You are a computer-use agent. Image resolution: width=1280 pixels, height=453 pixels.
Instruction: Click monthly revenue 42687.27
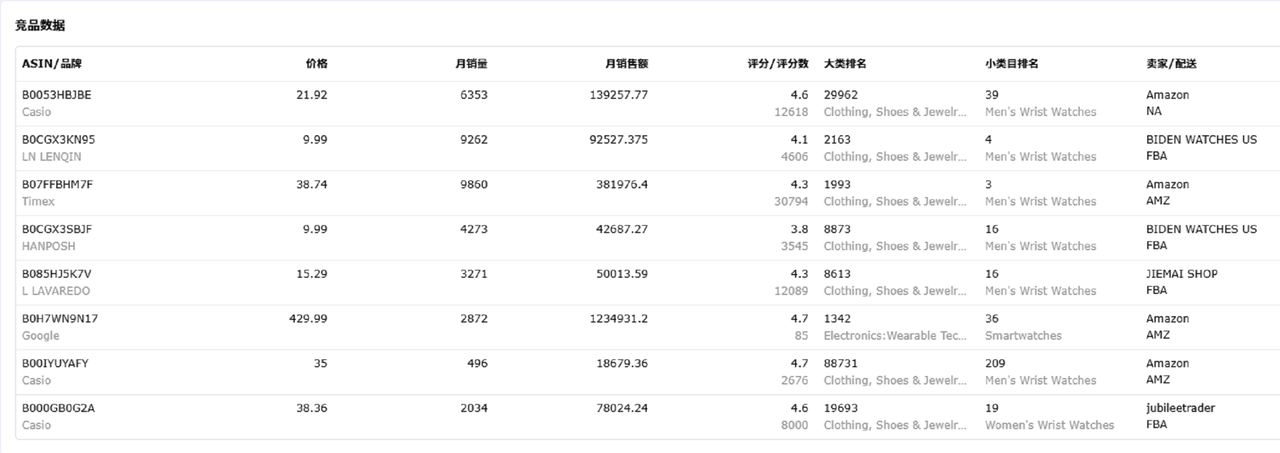click(x=622, y=229)
